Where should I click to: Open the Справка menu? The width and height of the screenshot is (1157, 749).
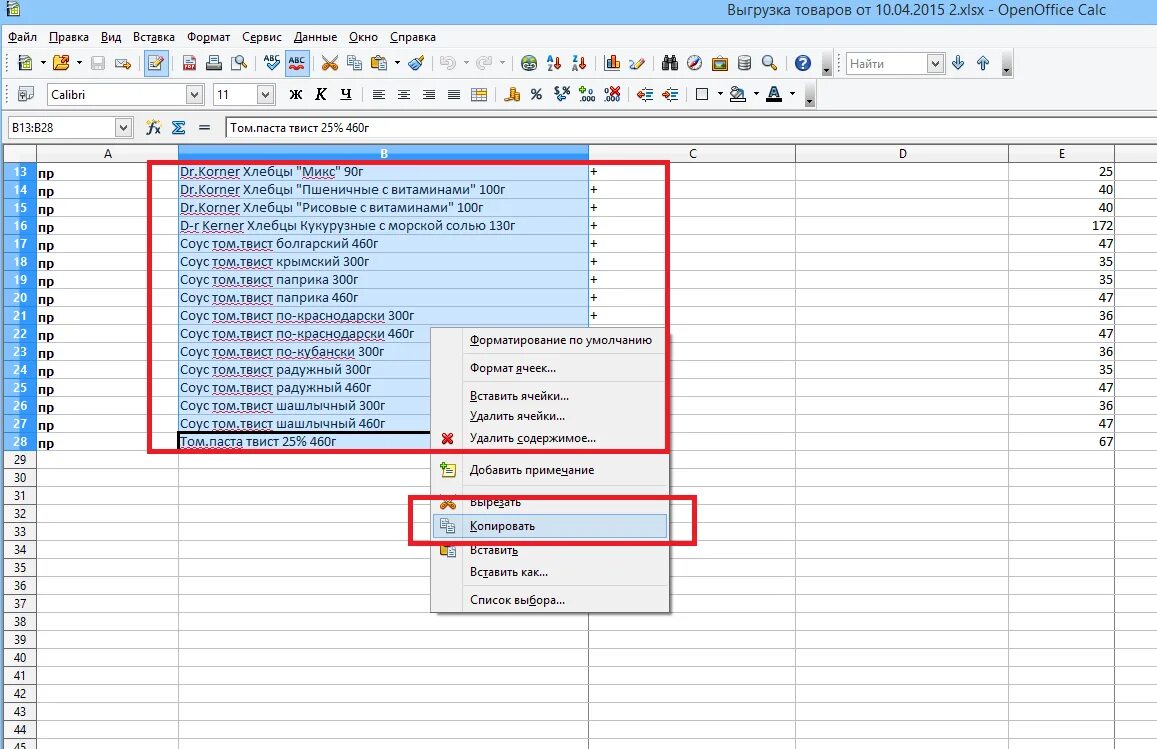[x=412, y=37]
